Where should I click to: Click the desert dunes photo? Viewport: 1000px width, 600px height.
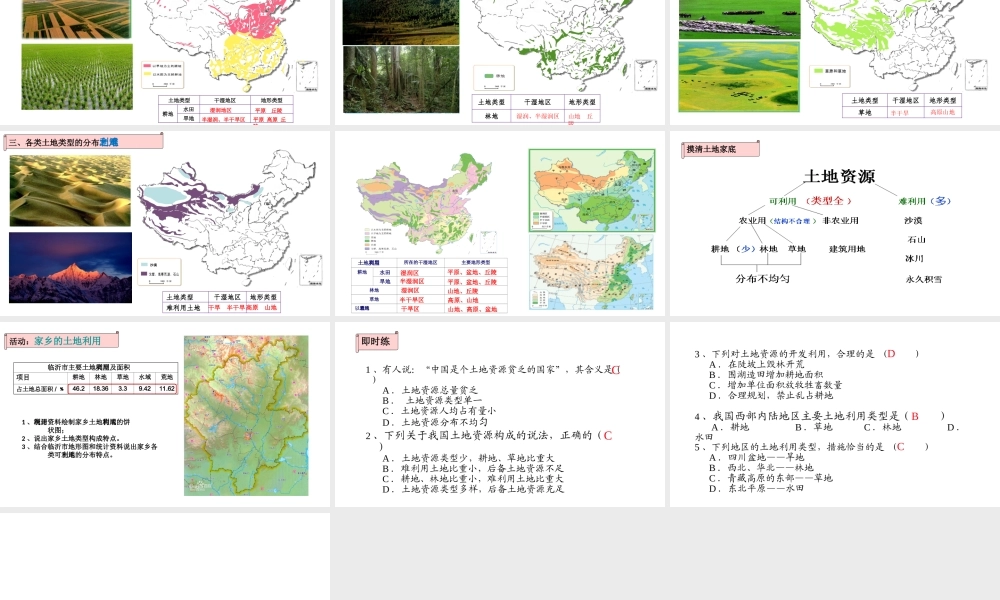[70, 191]
